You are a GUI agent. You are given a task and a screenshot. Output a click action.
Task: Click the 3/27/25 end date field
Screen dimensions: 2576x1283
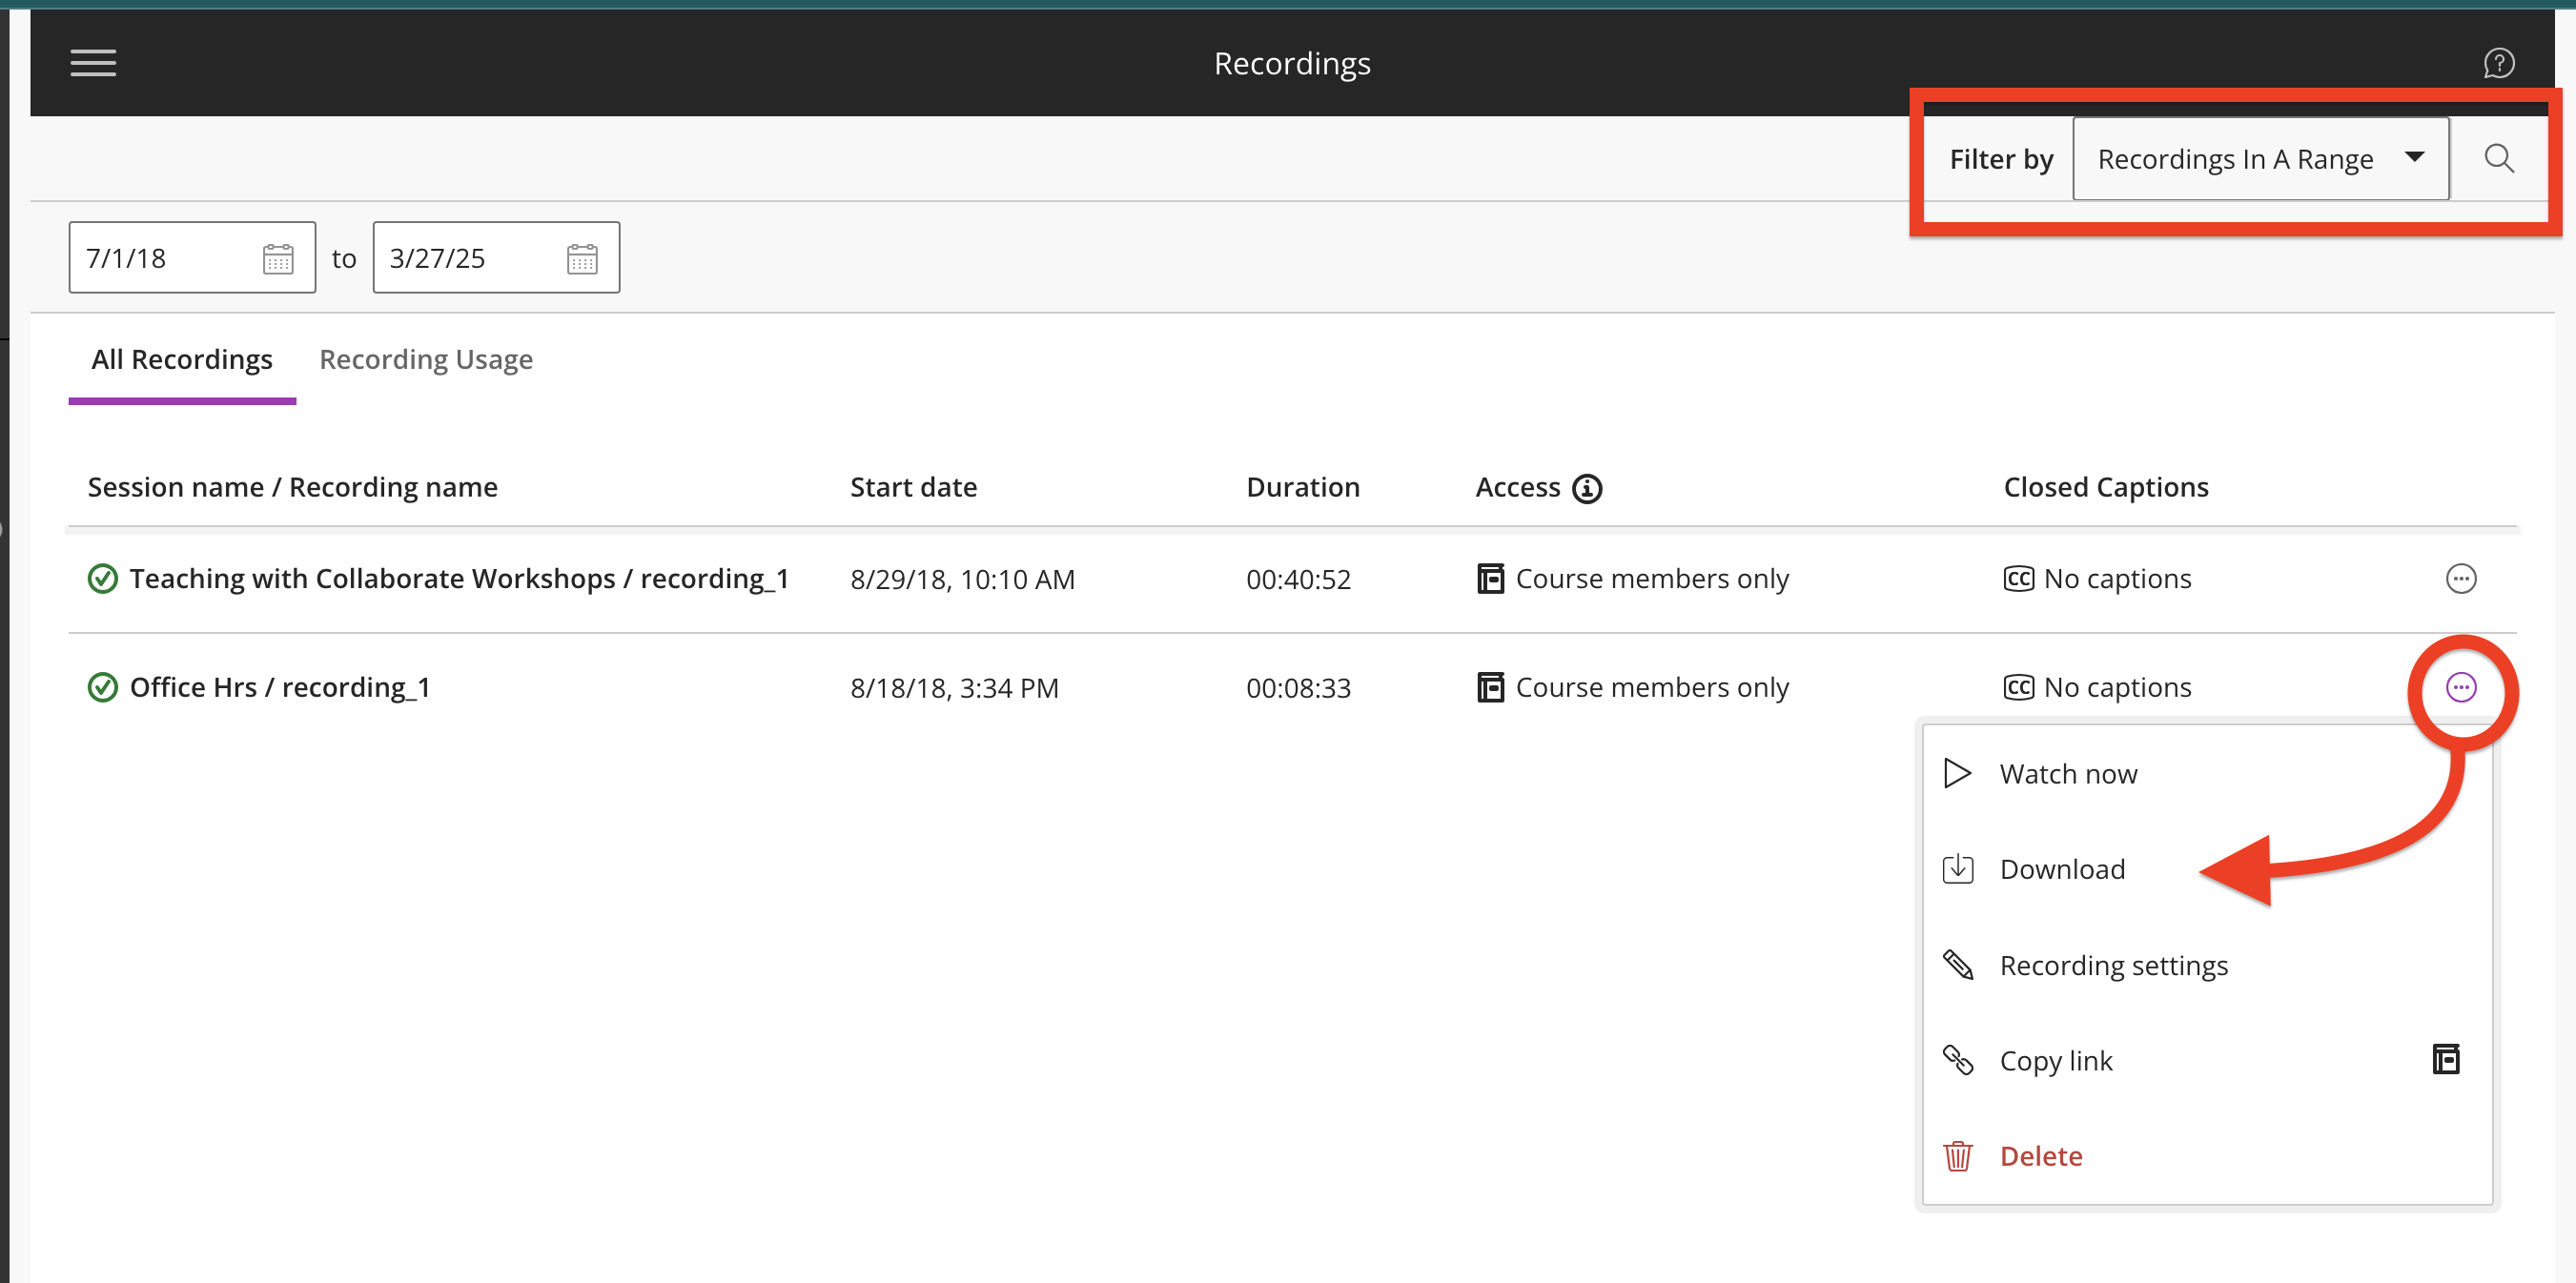pos(496,258)
